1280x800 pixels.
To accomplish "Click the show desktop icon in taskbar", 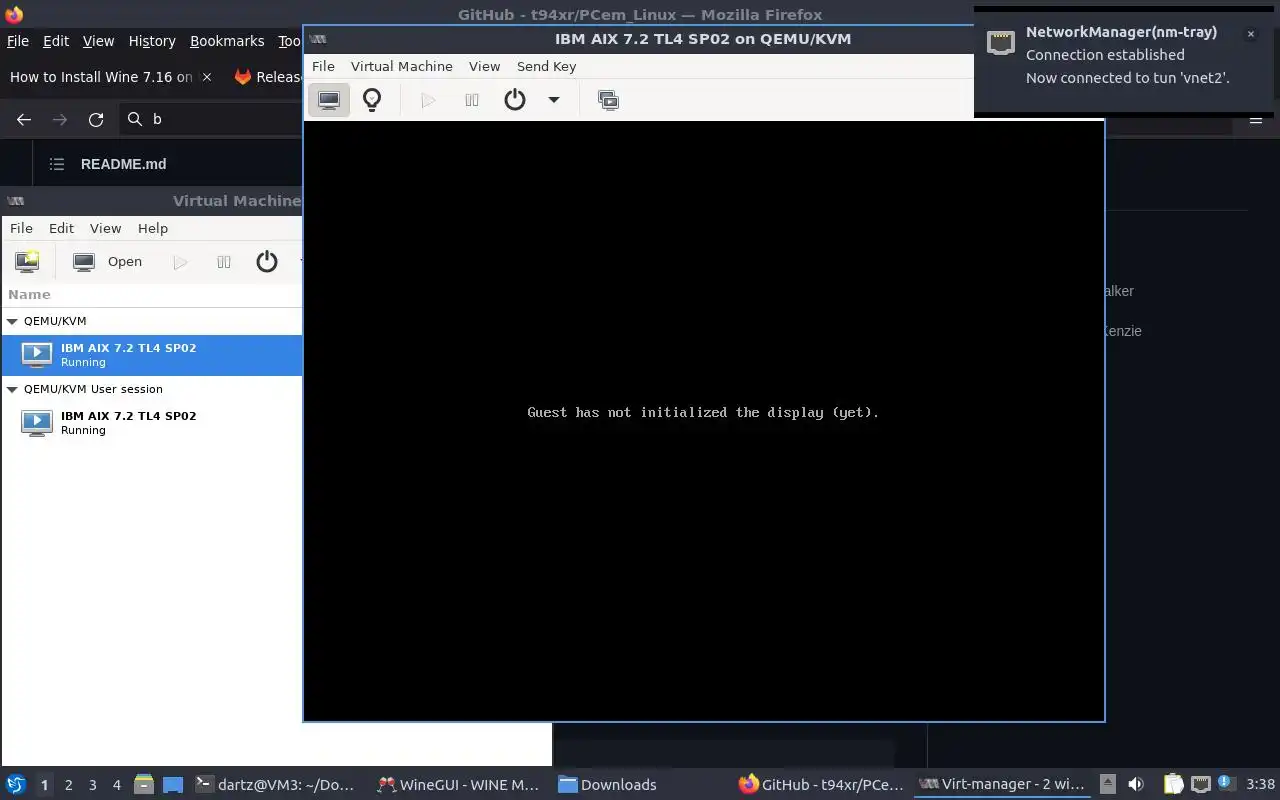I will click(173, 785).
